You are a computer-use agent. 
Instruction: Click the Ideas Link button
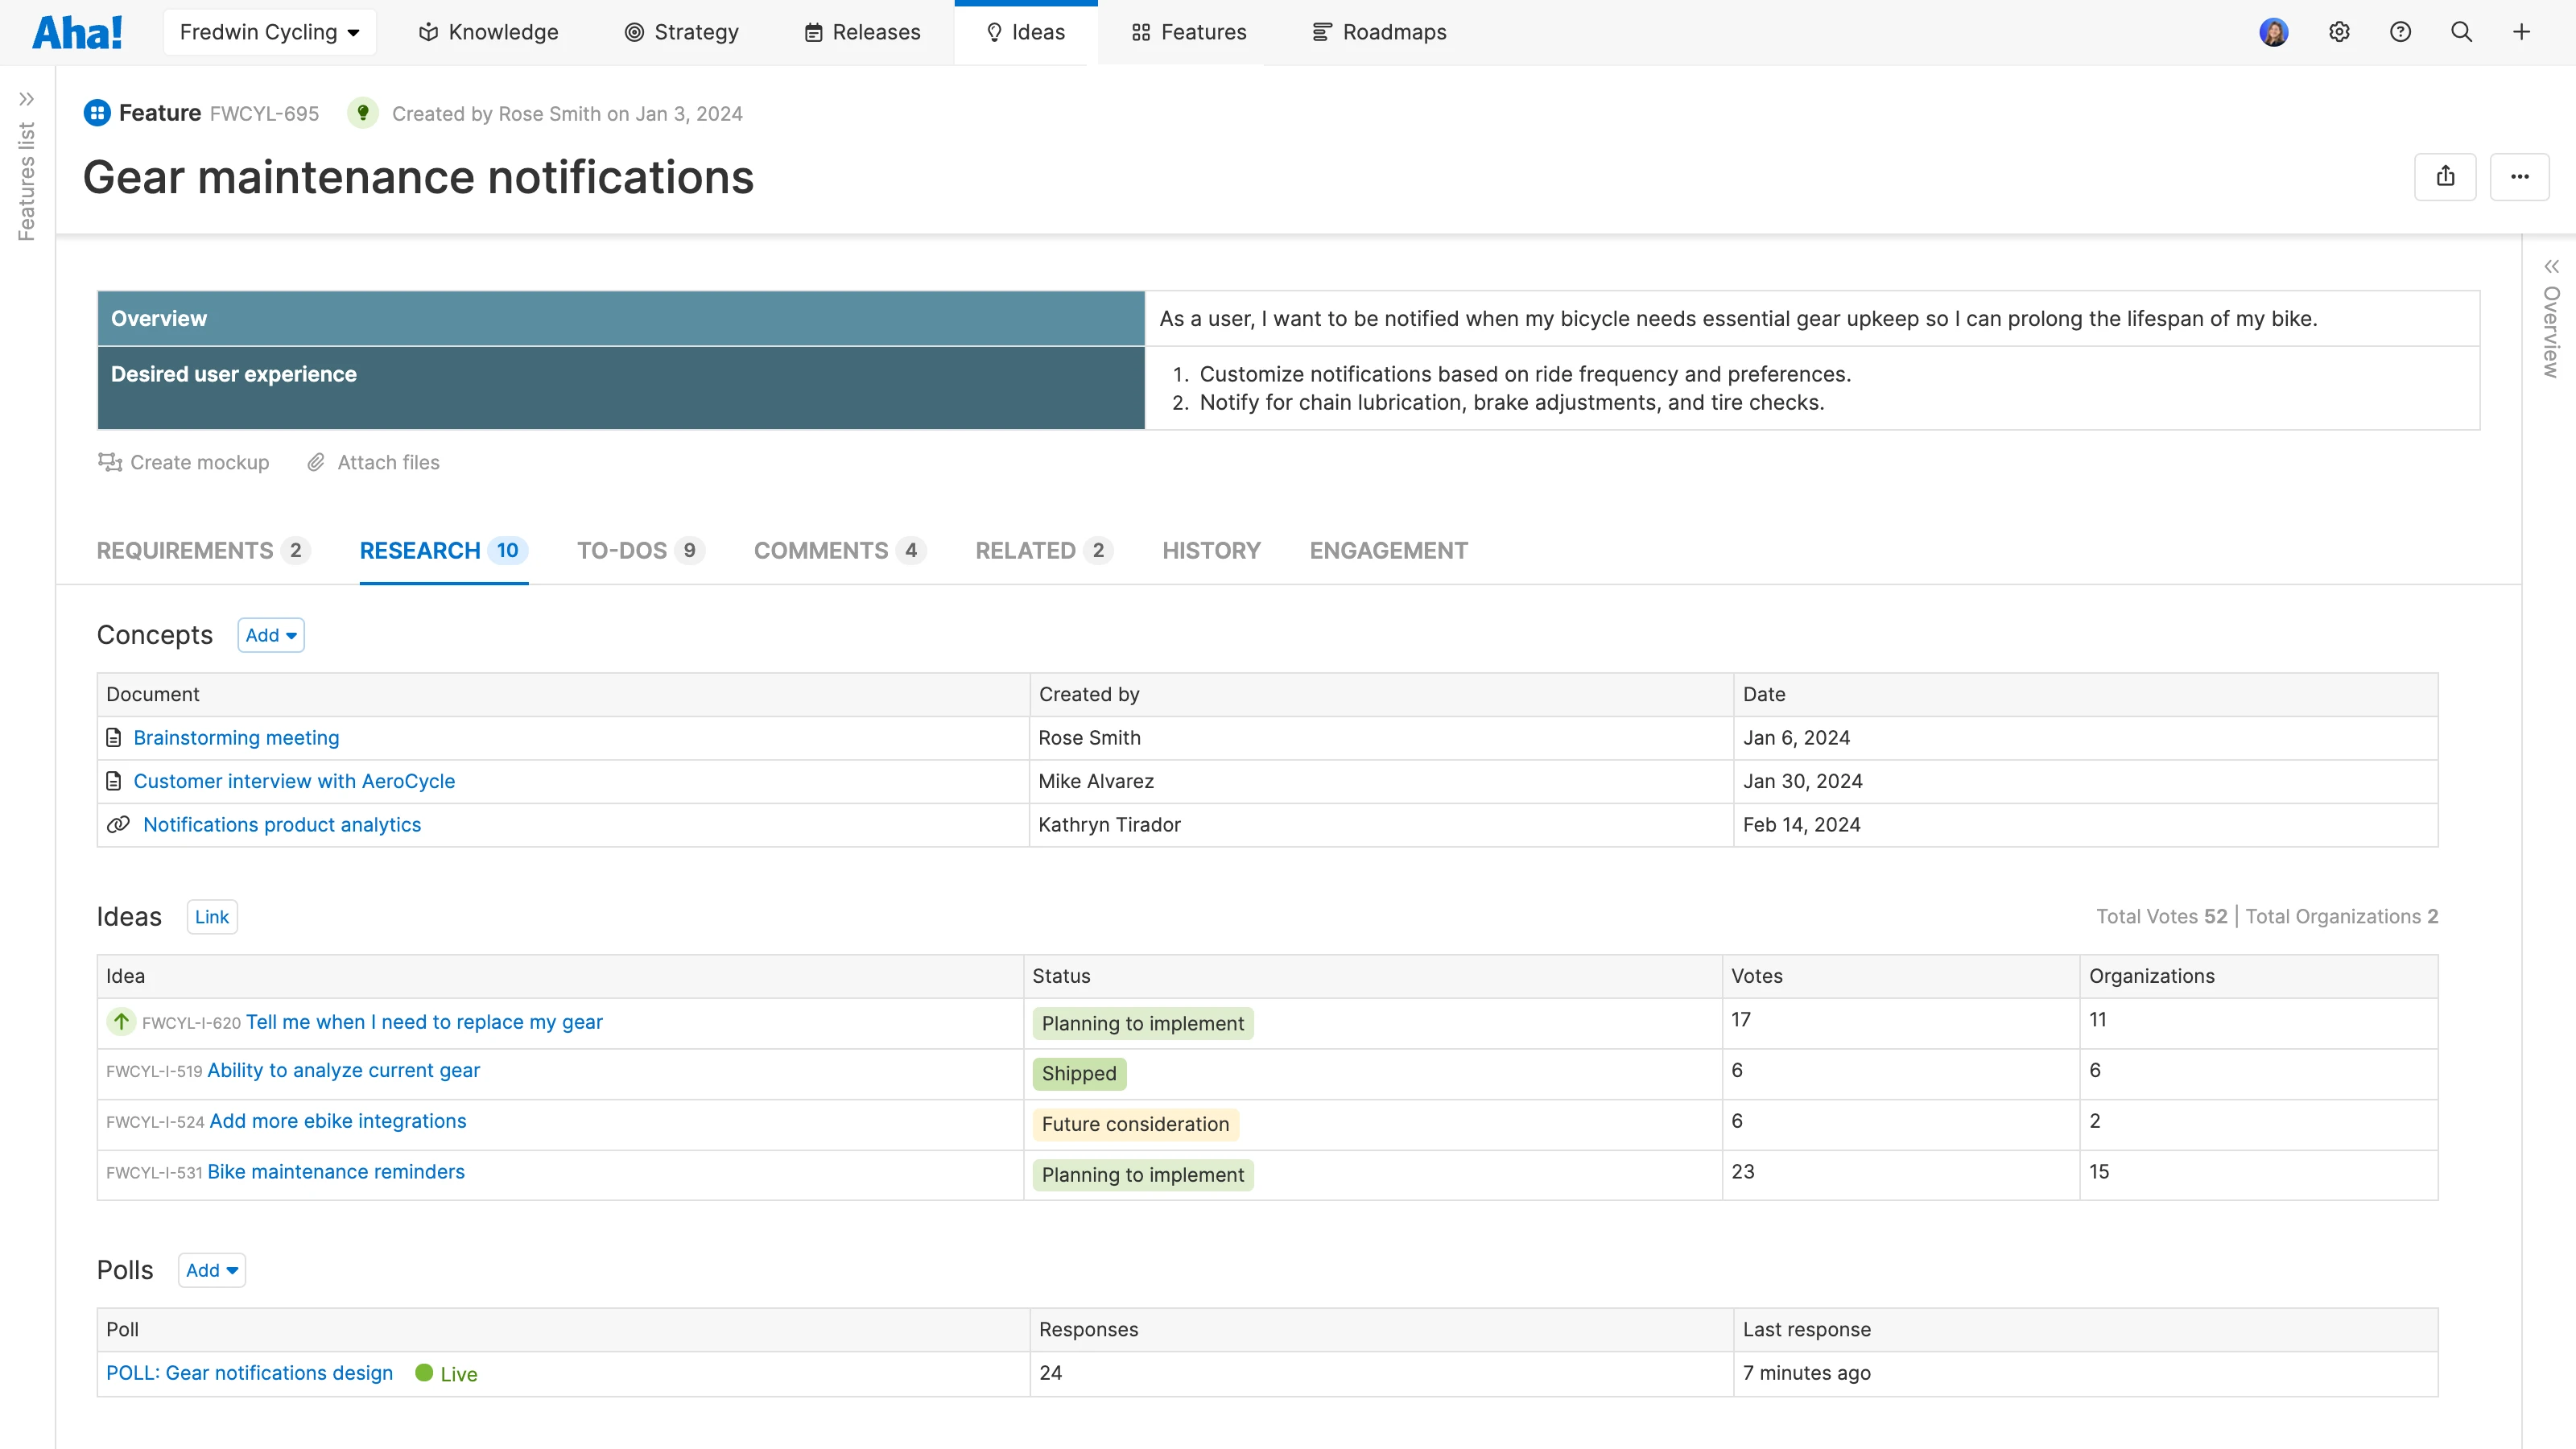[x=211, y=917]
